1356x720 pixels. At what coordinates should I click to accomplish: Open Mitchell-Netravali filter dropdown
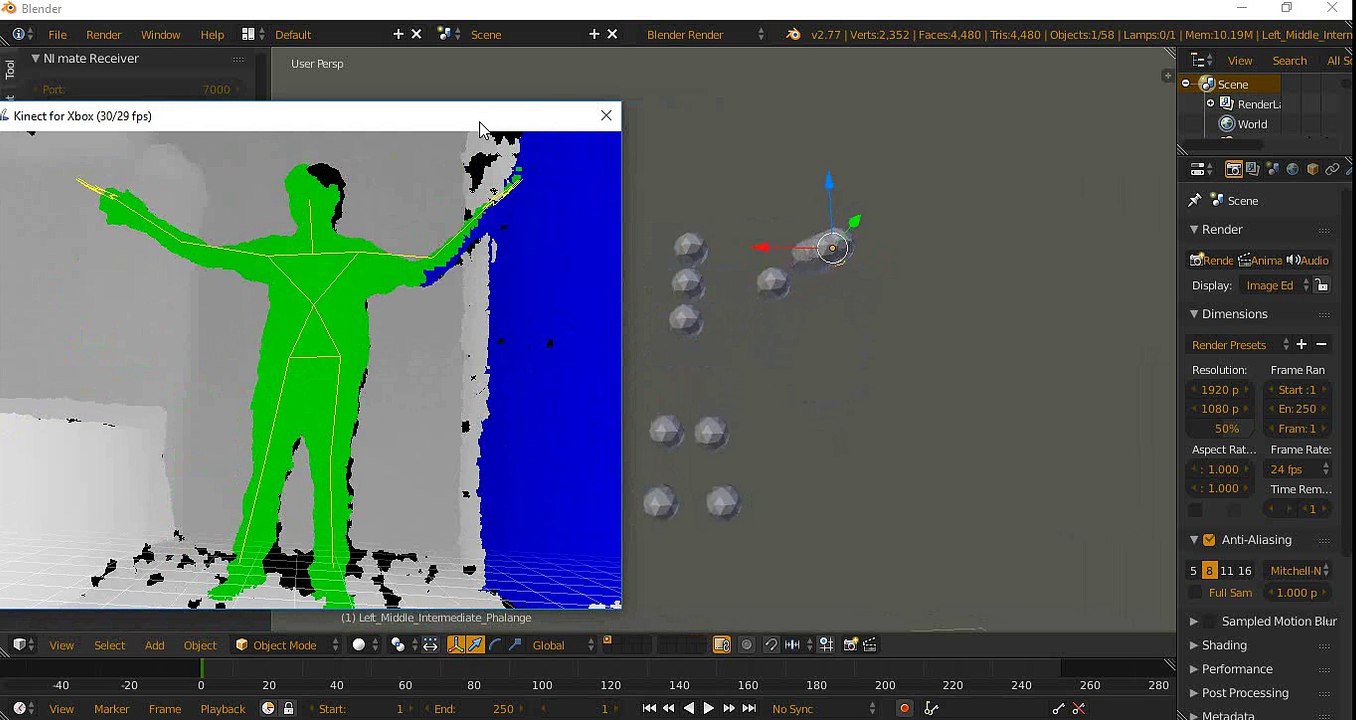1299,570
